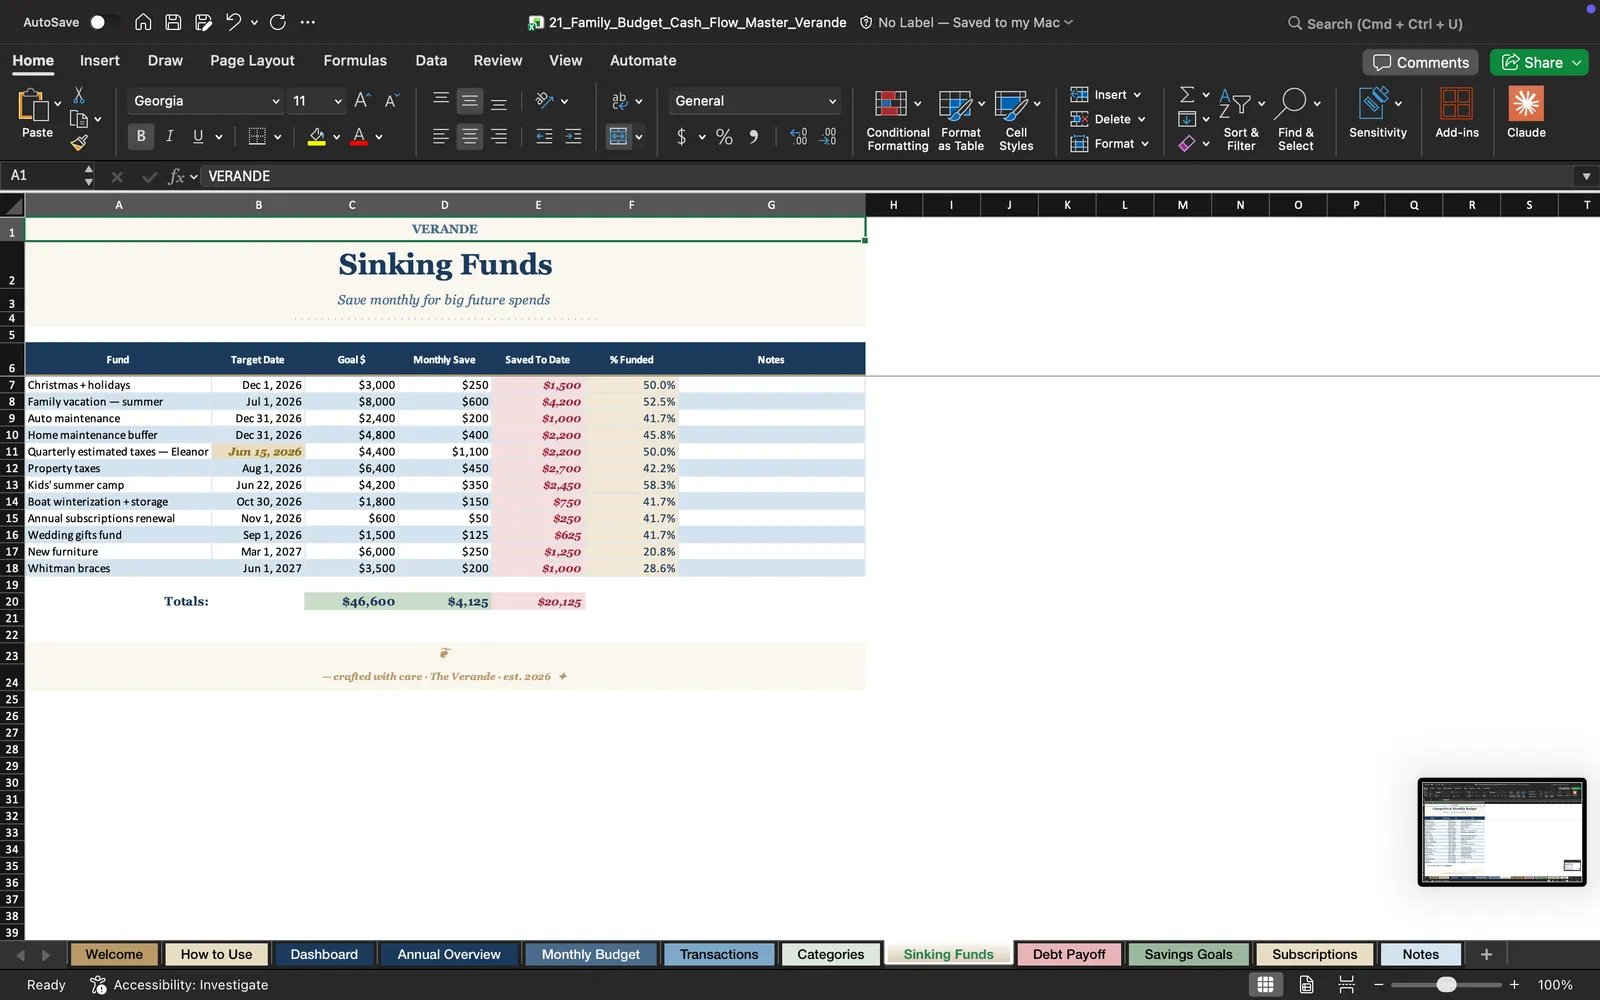Open the Claude add-in
This screenshot has height=1000, width=1600.
(1526, 112)
